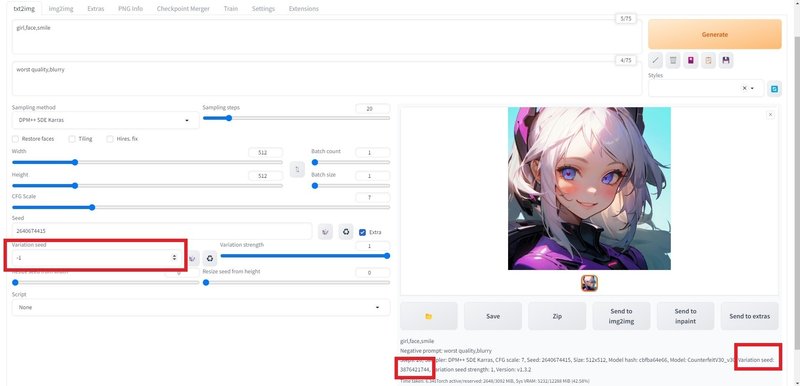Image resolution: width=800 pixels, height=386 pixels.
Task: Clear the prompt with the trash icon
Action: click(673, 60)
